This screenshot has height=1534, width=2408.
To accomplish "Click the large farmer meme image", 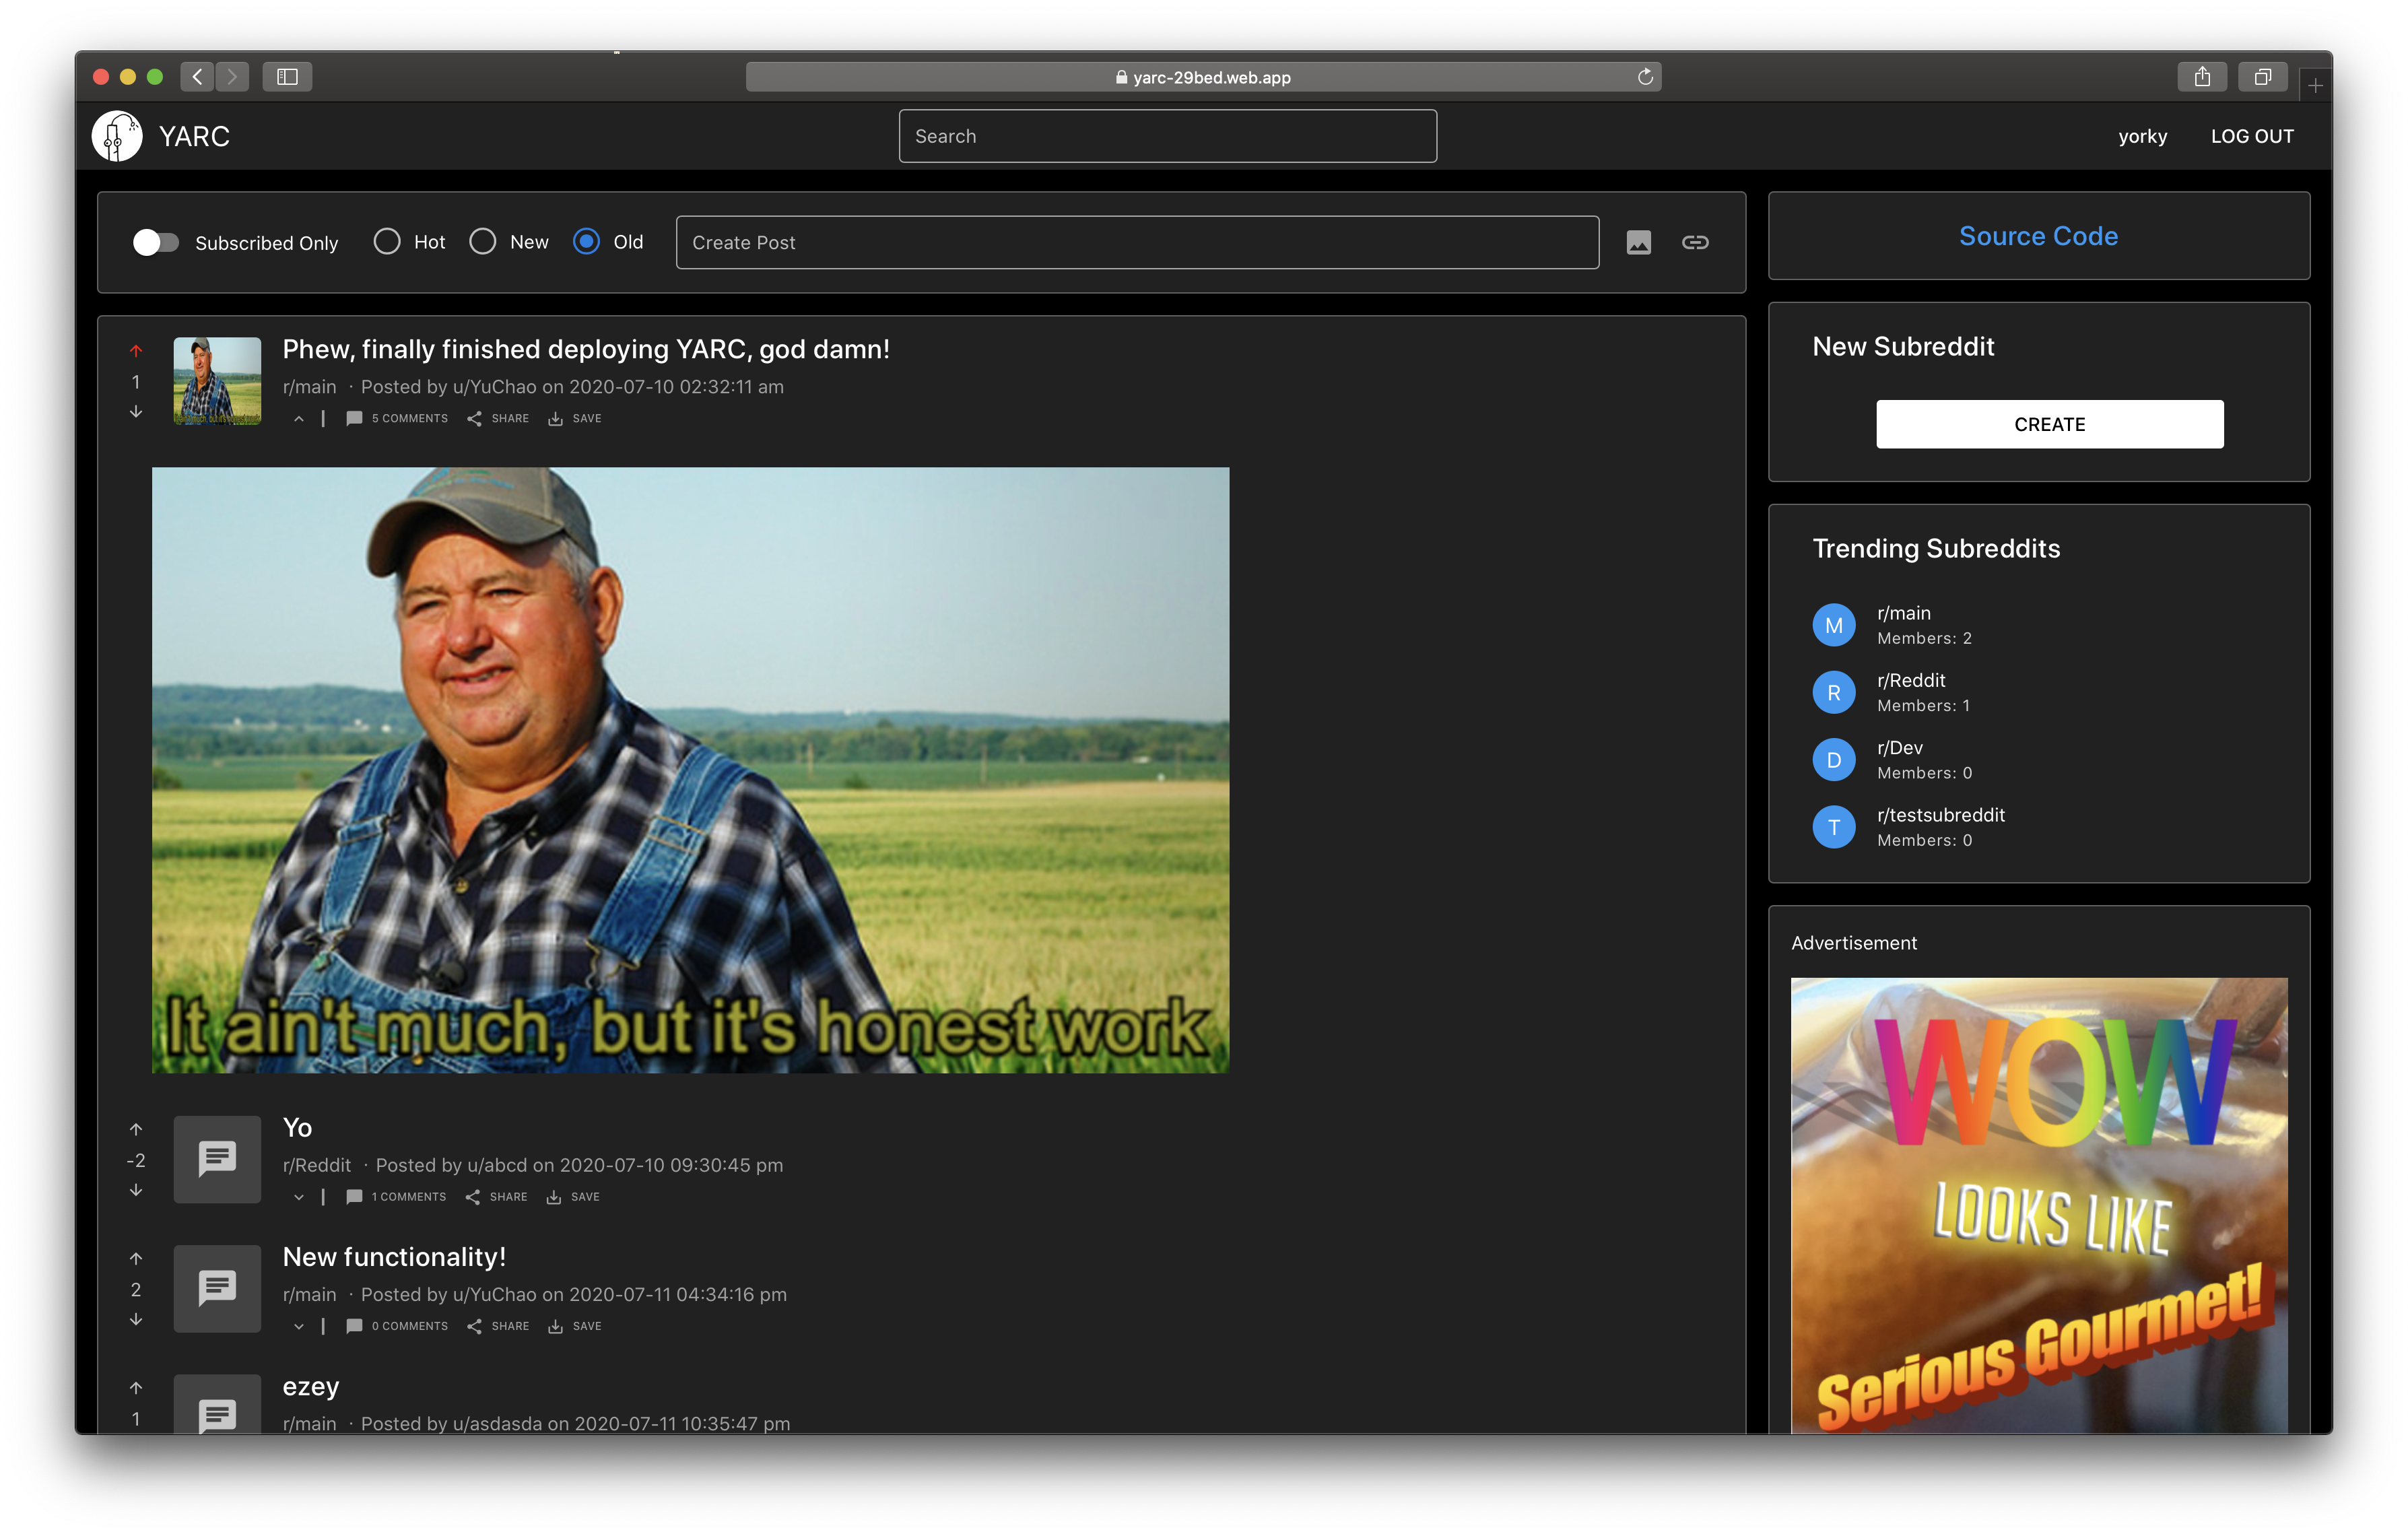I will click(690, 770).
